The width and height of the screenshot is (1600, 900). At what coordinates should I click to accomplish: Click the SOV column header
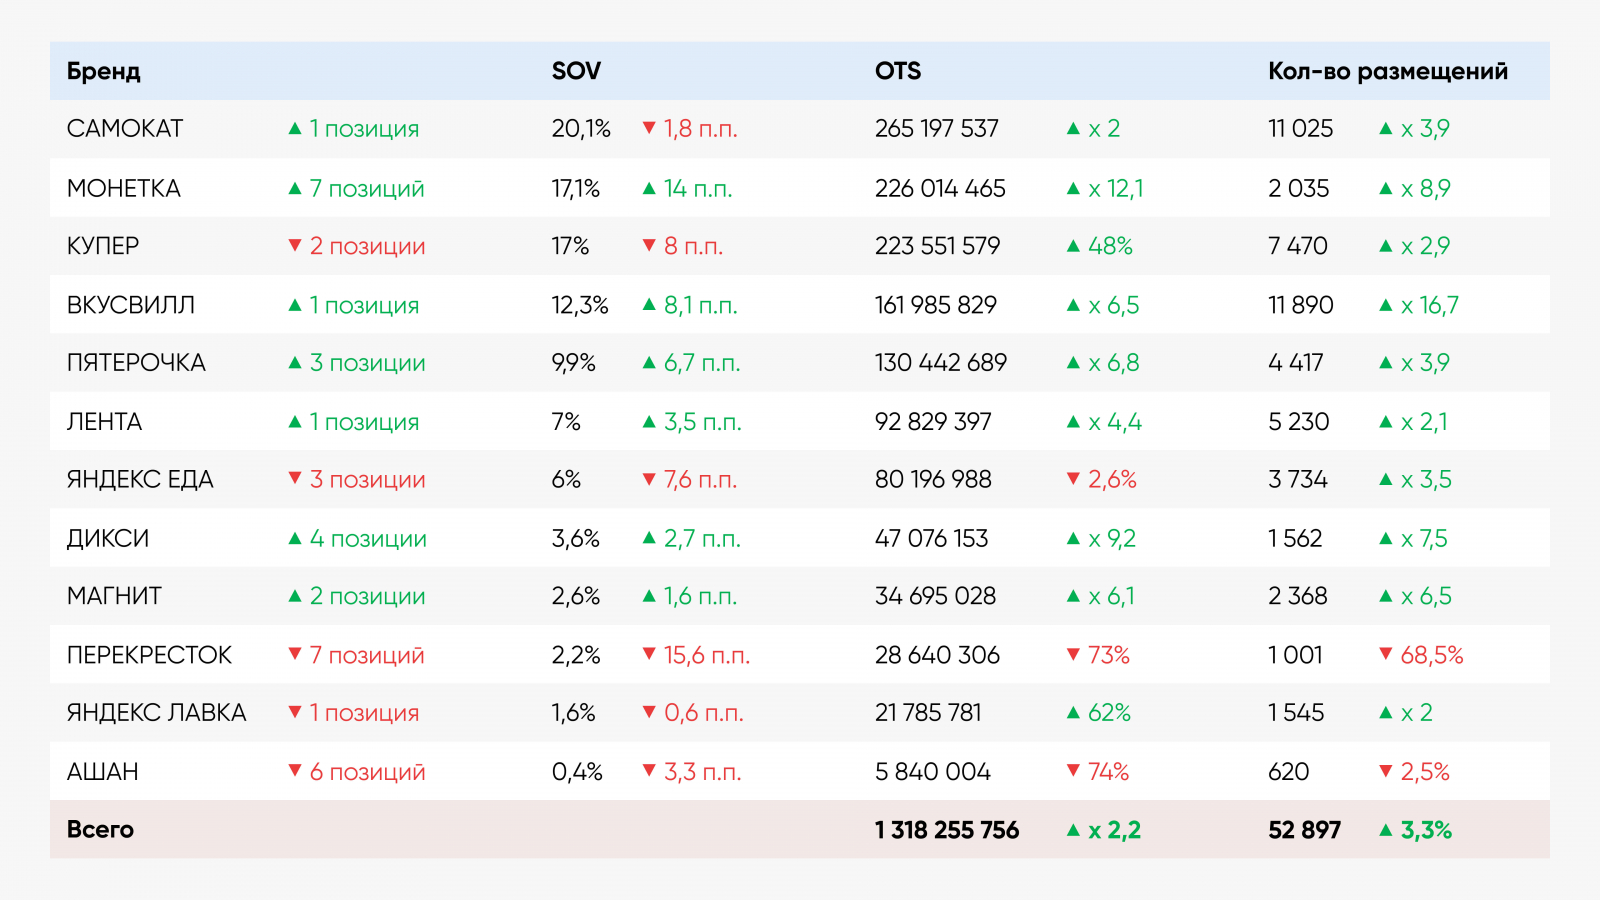pos(576,71)
